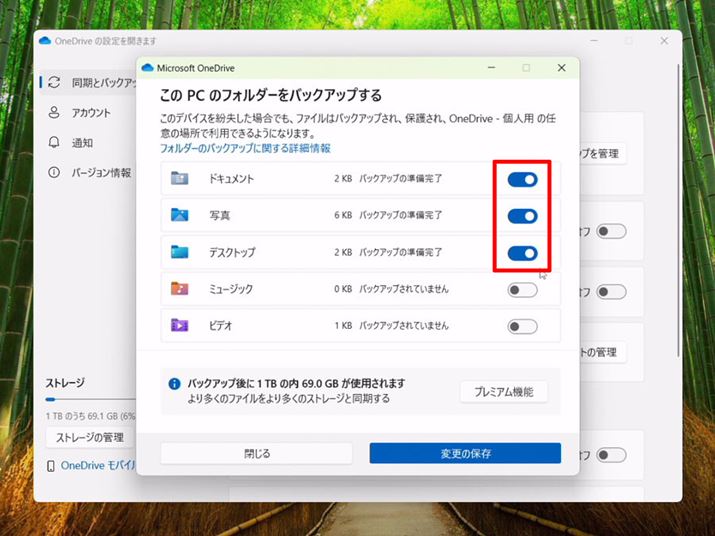Click the 変更の保存 button
Screen dimensions: 715x536
click(465, 453)
